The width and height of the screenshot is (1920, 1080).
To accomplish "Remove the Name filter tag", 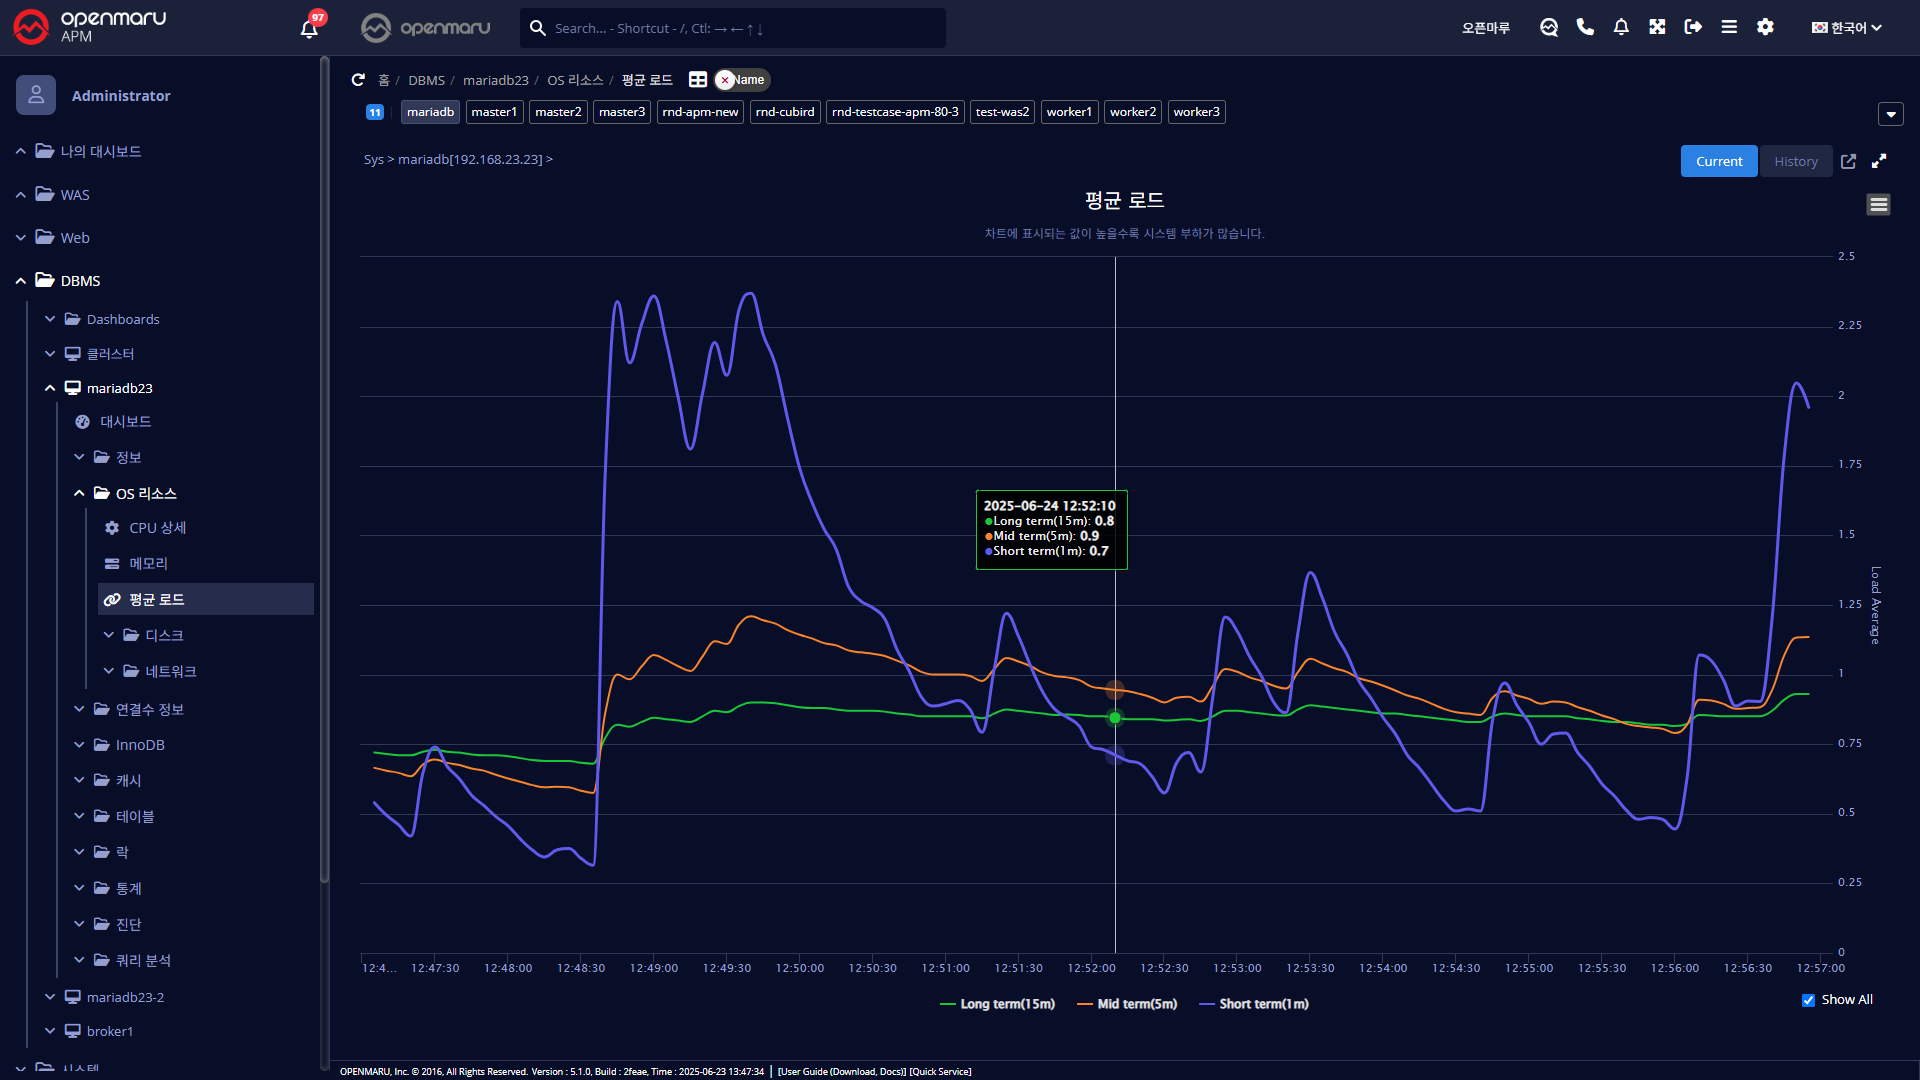I will [725, 80].
